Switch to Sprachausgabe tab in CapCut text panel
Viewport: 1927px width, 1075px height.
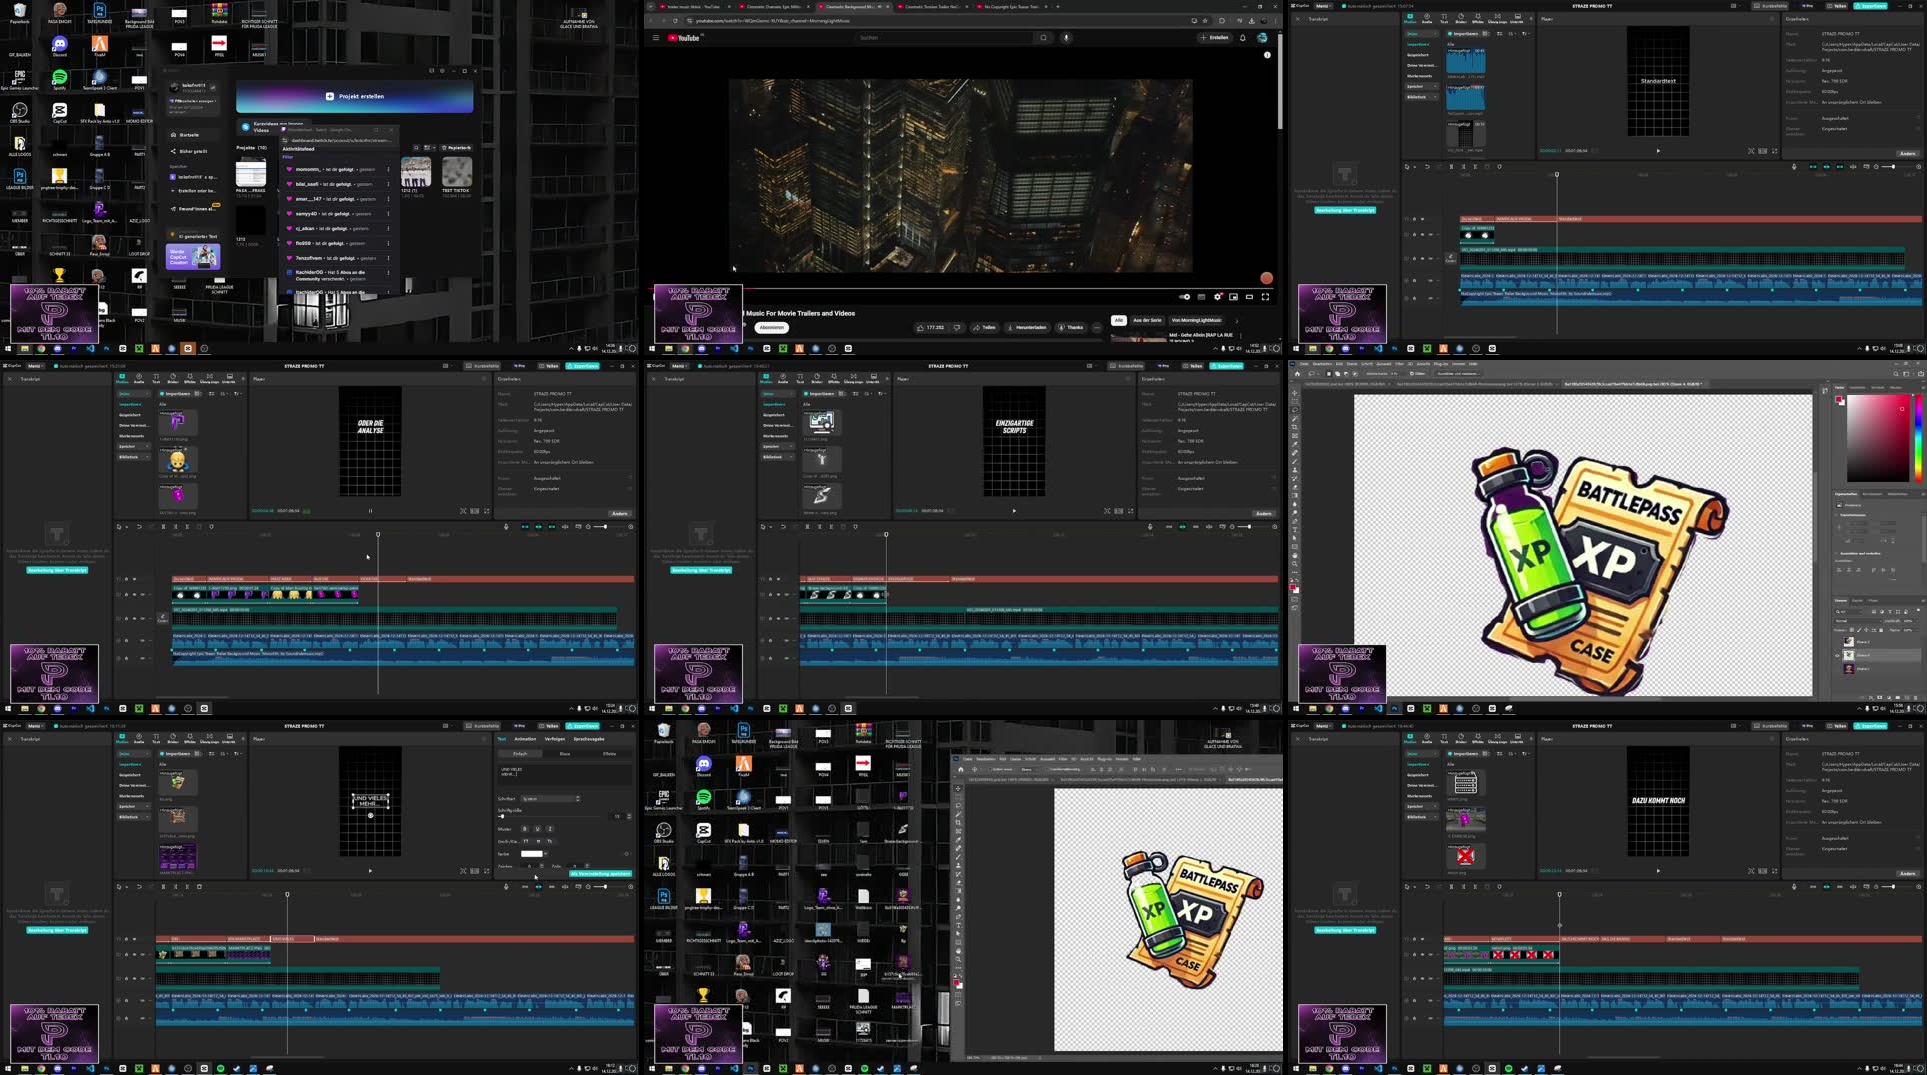click(x=589, y=739)
